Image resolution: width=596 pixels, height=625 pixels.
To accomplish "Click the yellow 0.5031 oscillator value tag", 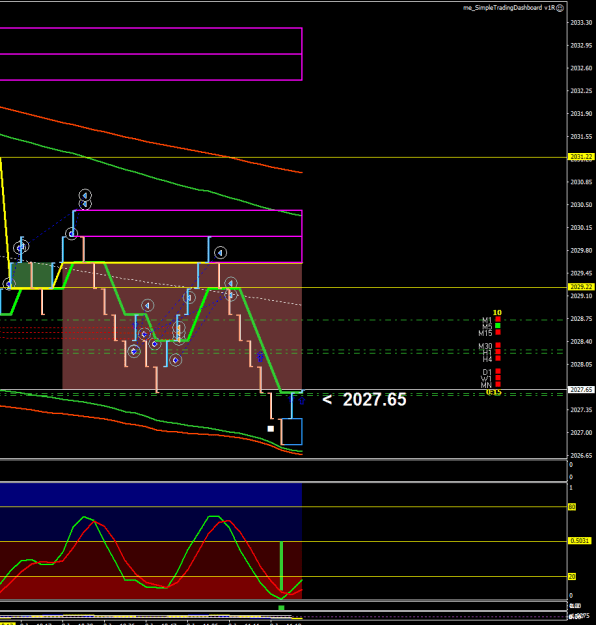I will tap(579, 541).
